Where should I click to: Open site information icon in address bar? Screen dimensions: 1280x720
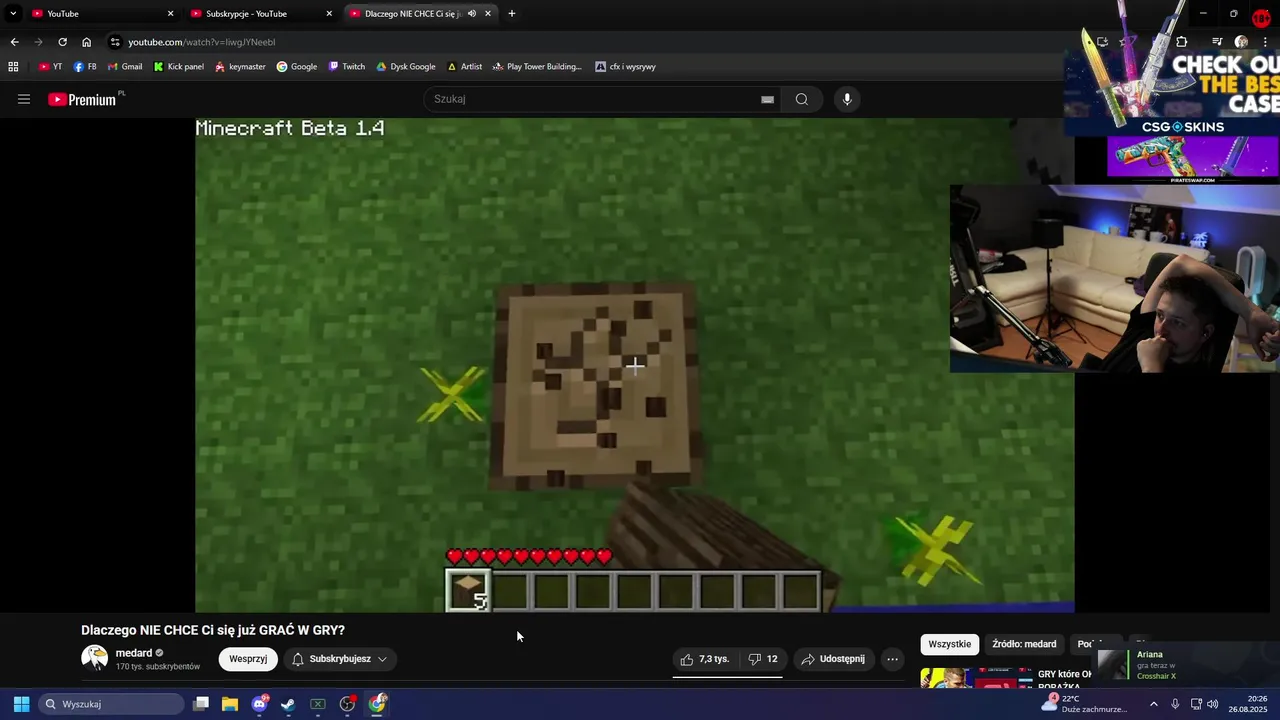pyautogui.click(x=115, y=42)
